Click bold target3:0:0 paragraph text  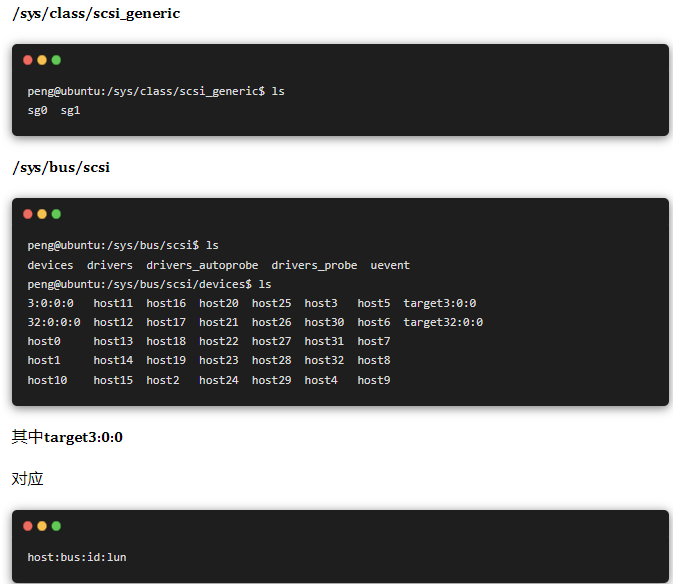pos(83,437)
